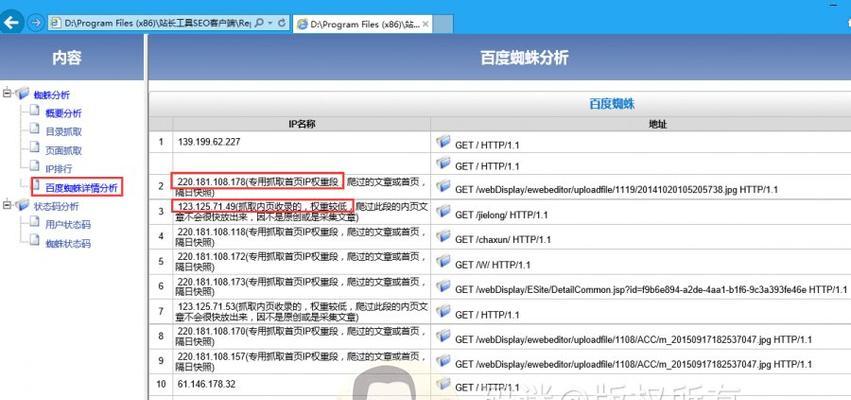
Task: Click page icon next to 概要分析
Action: pyautogui.click(x=35, y=111)
